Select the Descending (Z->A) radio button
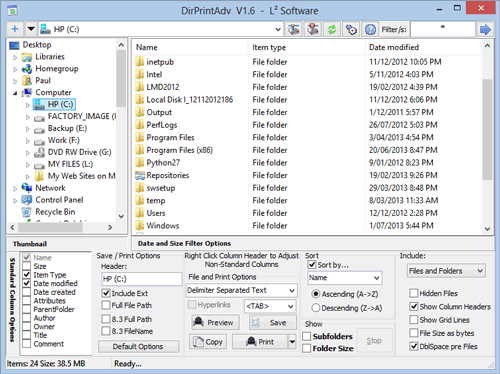The image size is (500, 374). tap(315, 308)
